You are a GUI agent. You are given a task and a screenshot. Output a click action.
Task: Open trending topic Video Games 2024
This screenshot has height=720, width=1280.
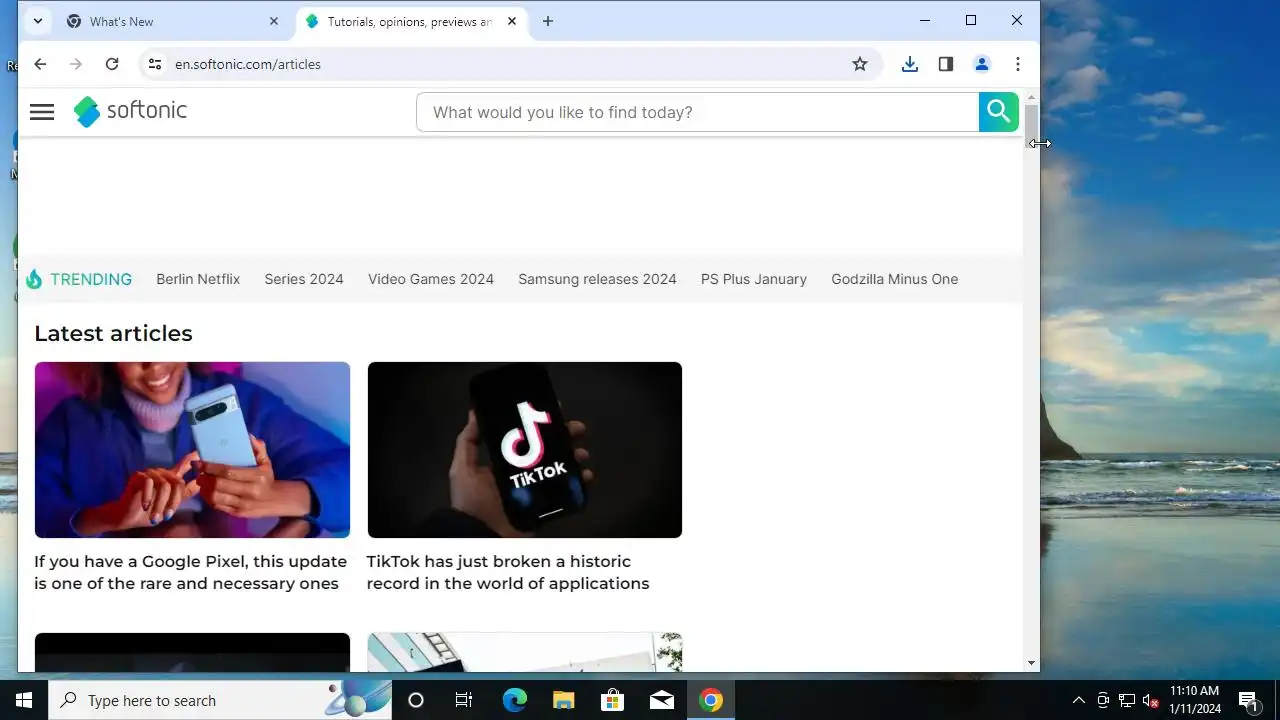click(x=431, y=279)
